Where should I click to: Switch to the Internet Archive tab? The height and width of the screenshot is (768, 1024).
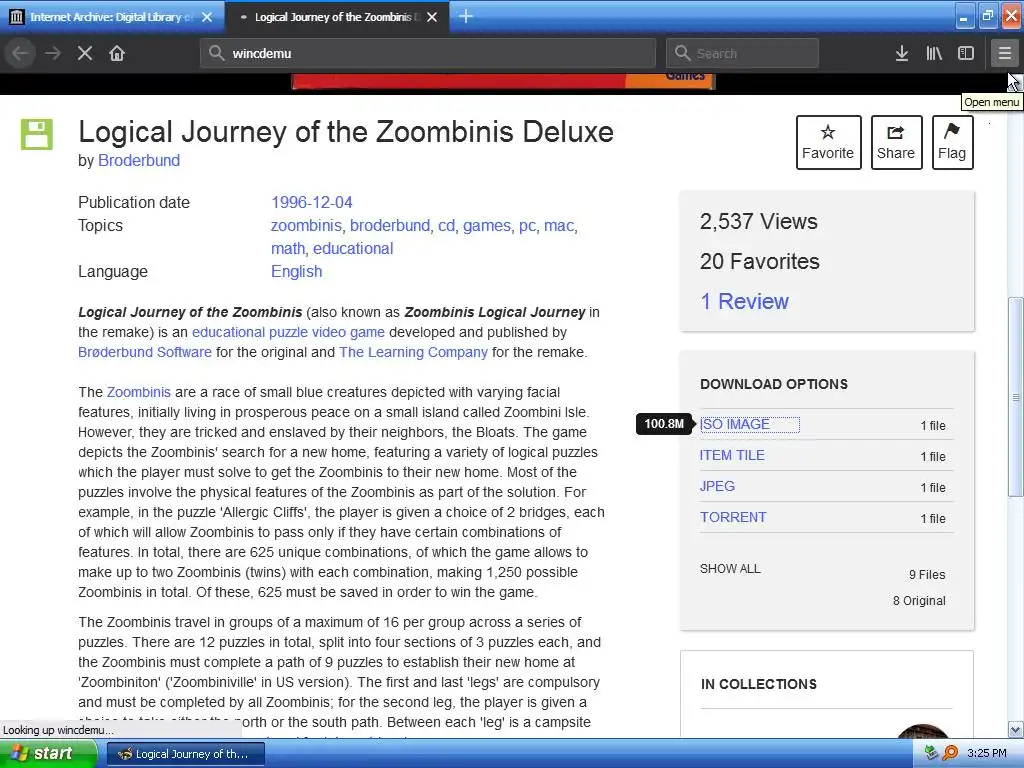pyautogui.click(x=112, y=17)
